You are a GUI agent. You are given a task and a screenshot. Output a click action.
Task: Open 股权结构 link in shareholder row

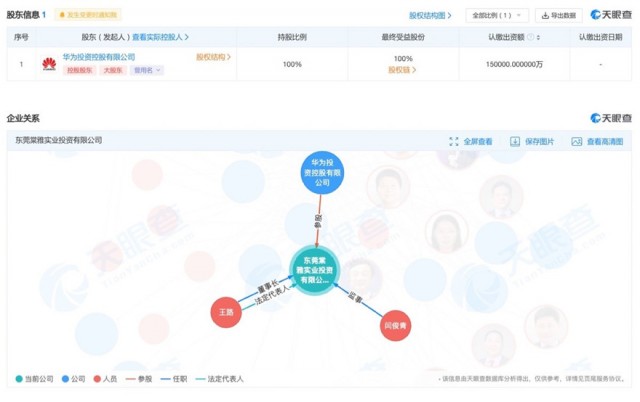(213, 57)
